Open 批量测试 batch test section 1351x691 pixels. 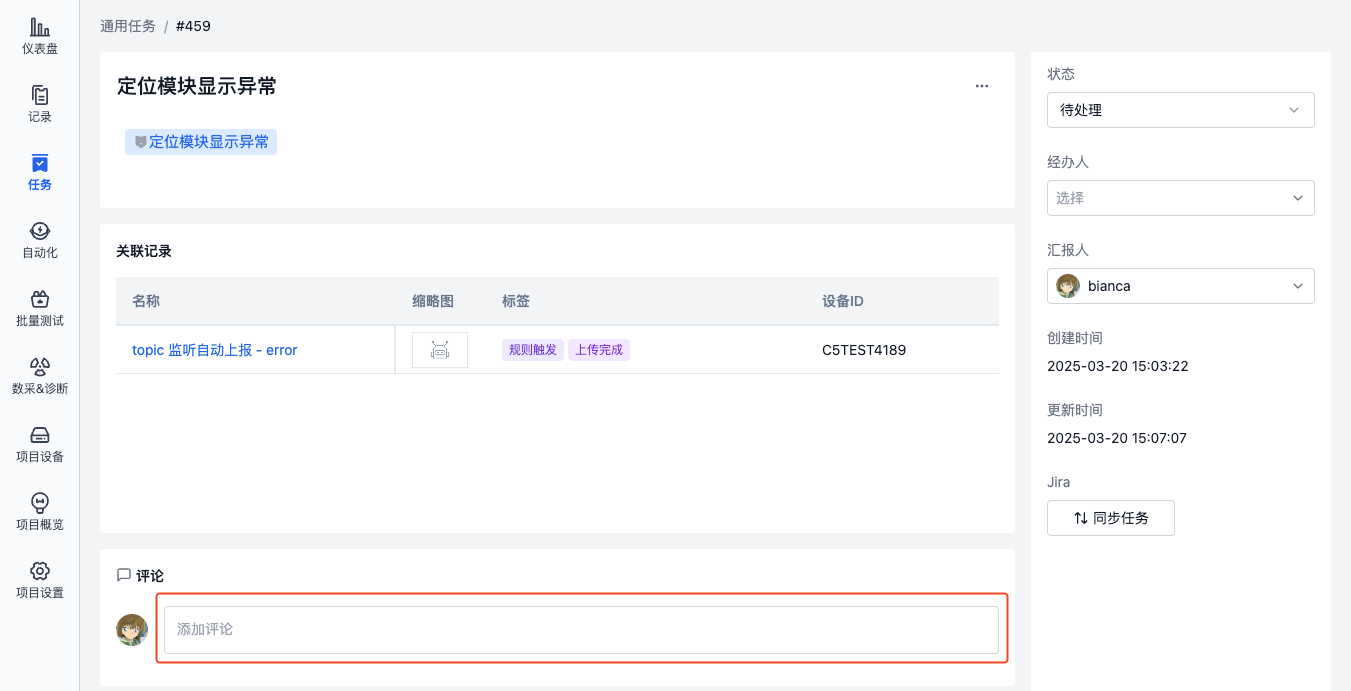pos(40,308)
